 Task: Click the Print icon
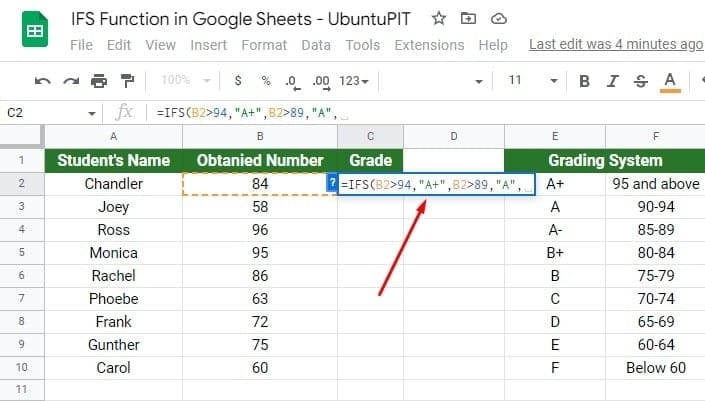click(98, 81)
